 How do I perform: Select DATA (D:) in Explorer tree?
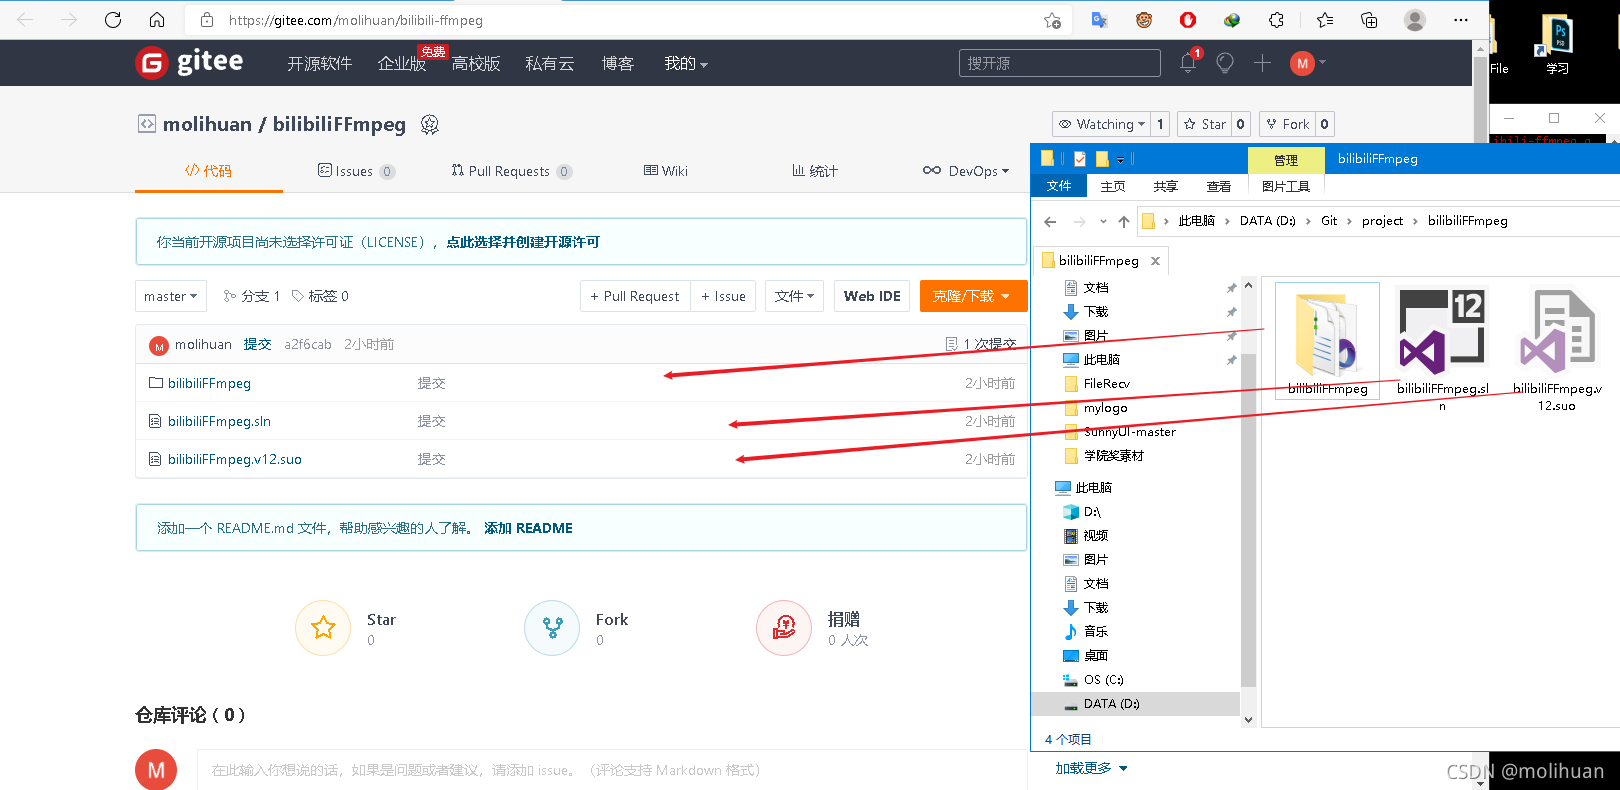tap(1111, 704)
